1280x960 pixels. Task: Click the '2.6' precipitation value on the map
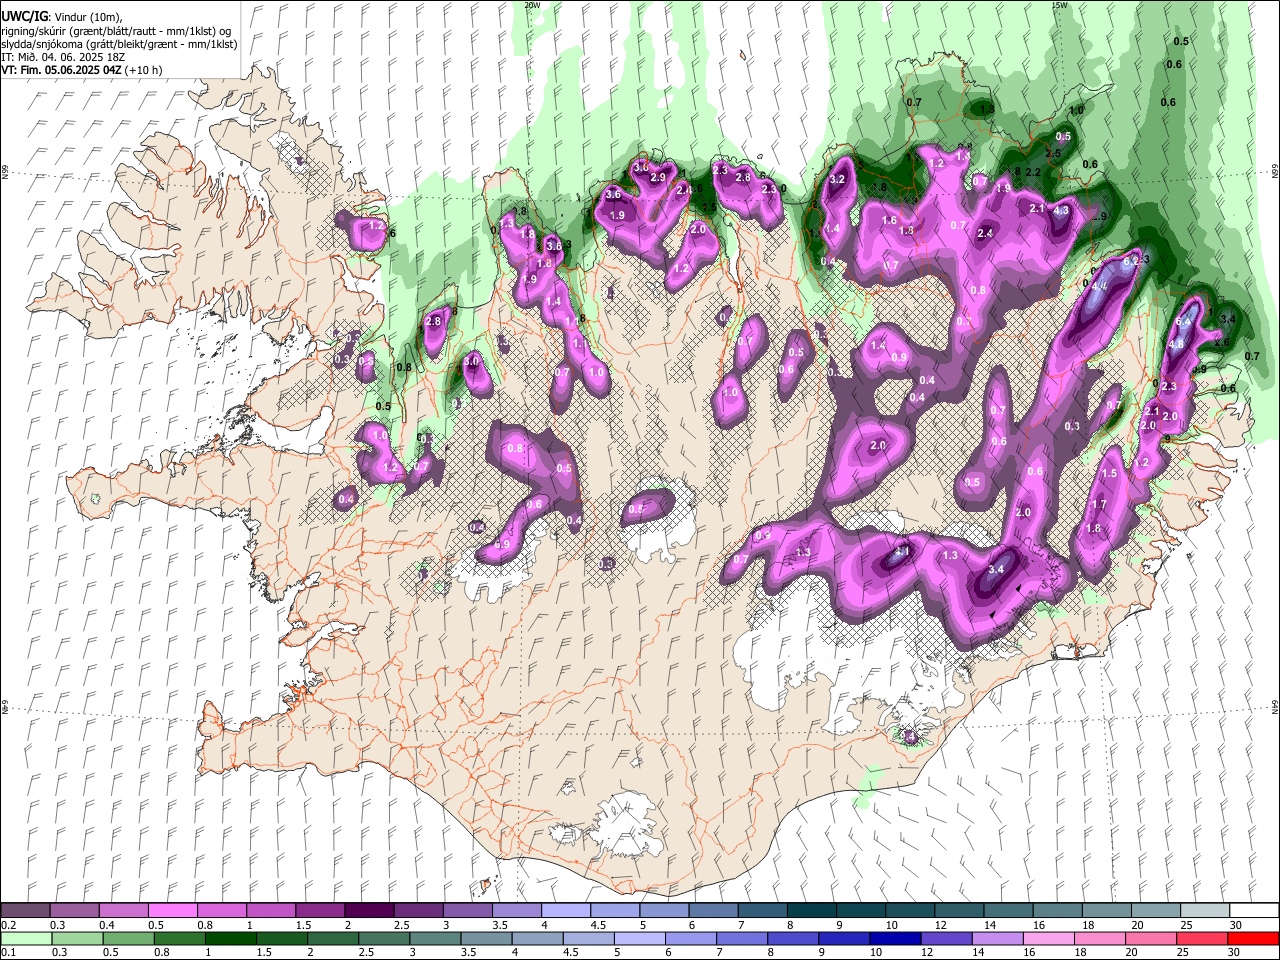pyautogui.click(x=1221, y=342)
